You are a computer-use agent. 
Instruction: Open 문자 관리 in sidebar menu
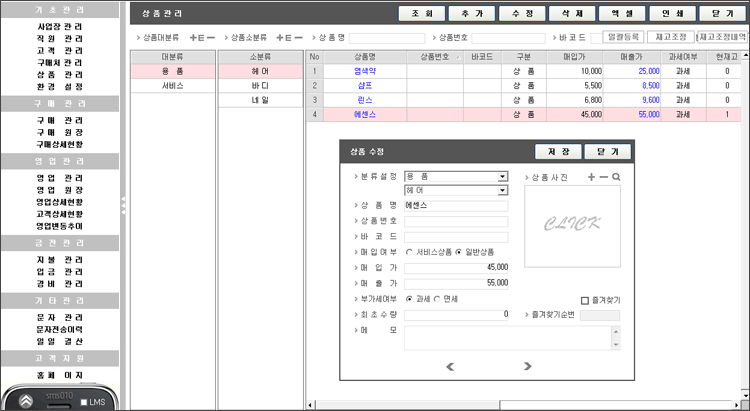[x=60, y=316]
